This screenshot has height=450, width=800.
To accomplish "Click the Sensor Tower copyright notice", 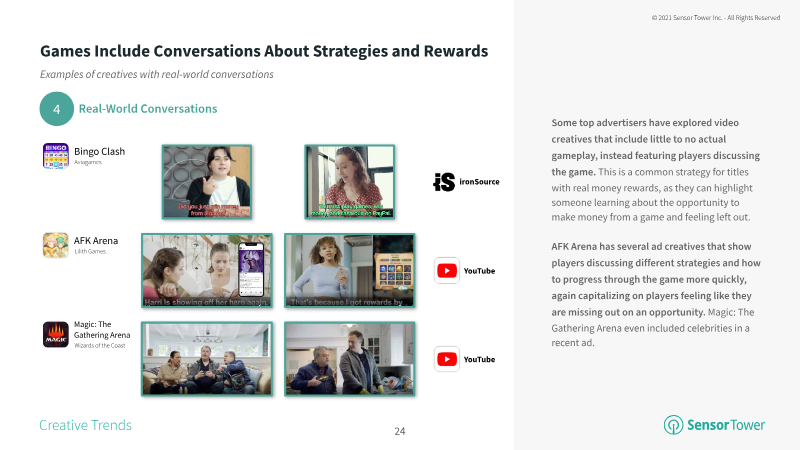I will [x=716, y=17].
